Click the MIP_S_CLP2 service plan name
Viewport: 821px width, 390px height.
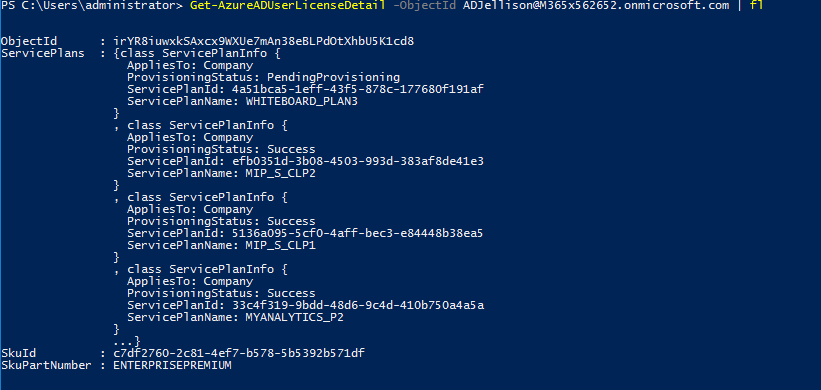click(281, 173)
